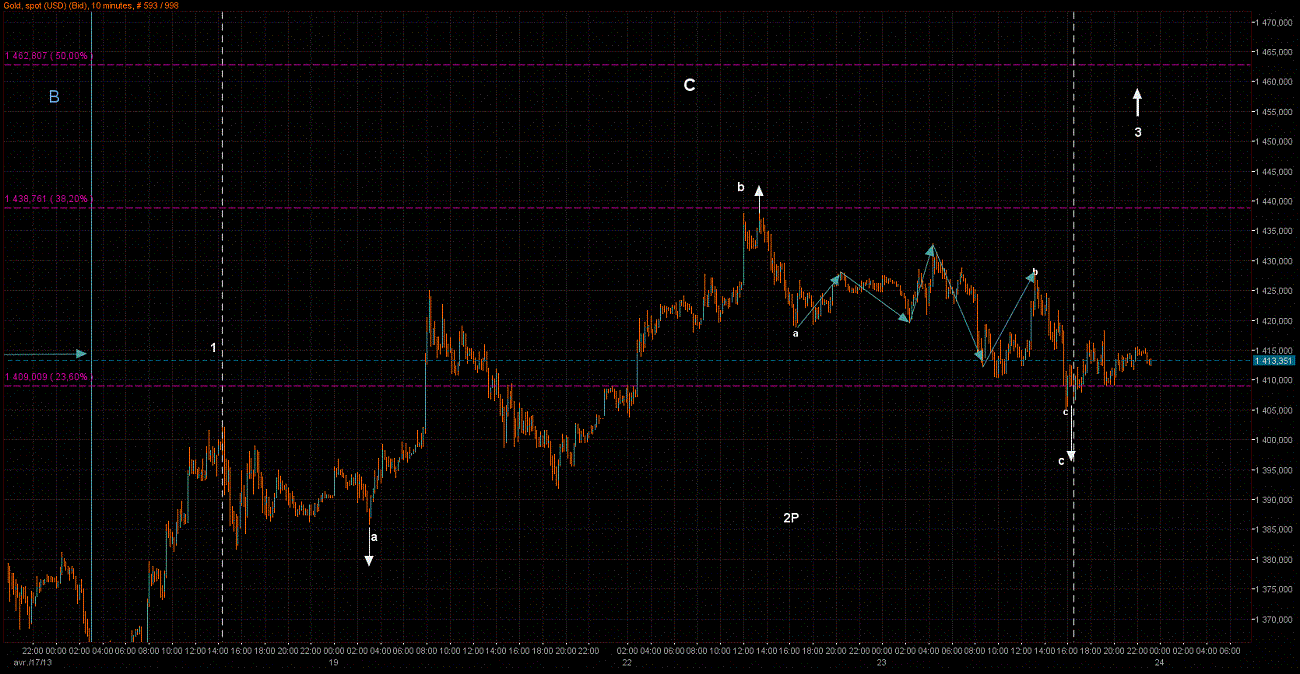
Task: Click the 1 409,009 (23,60%) Fibonacci label
Action: pyautogui.click(x=48, y=377)
